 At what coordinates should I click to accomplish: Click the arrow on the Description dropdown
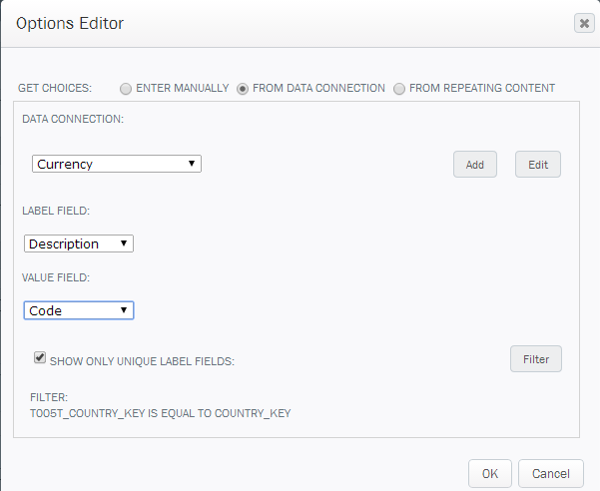(x=124, y=243)
